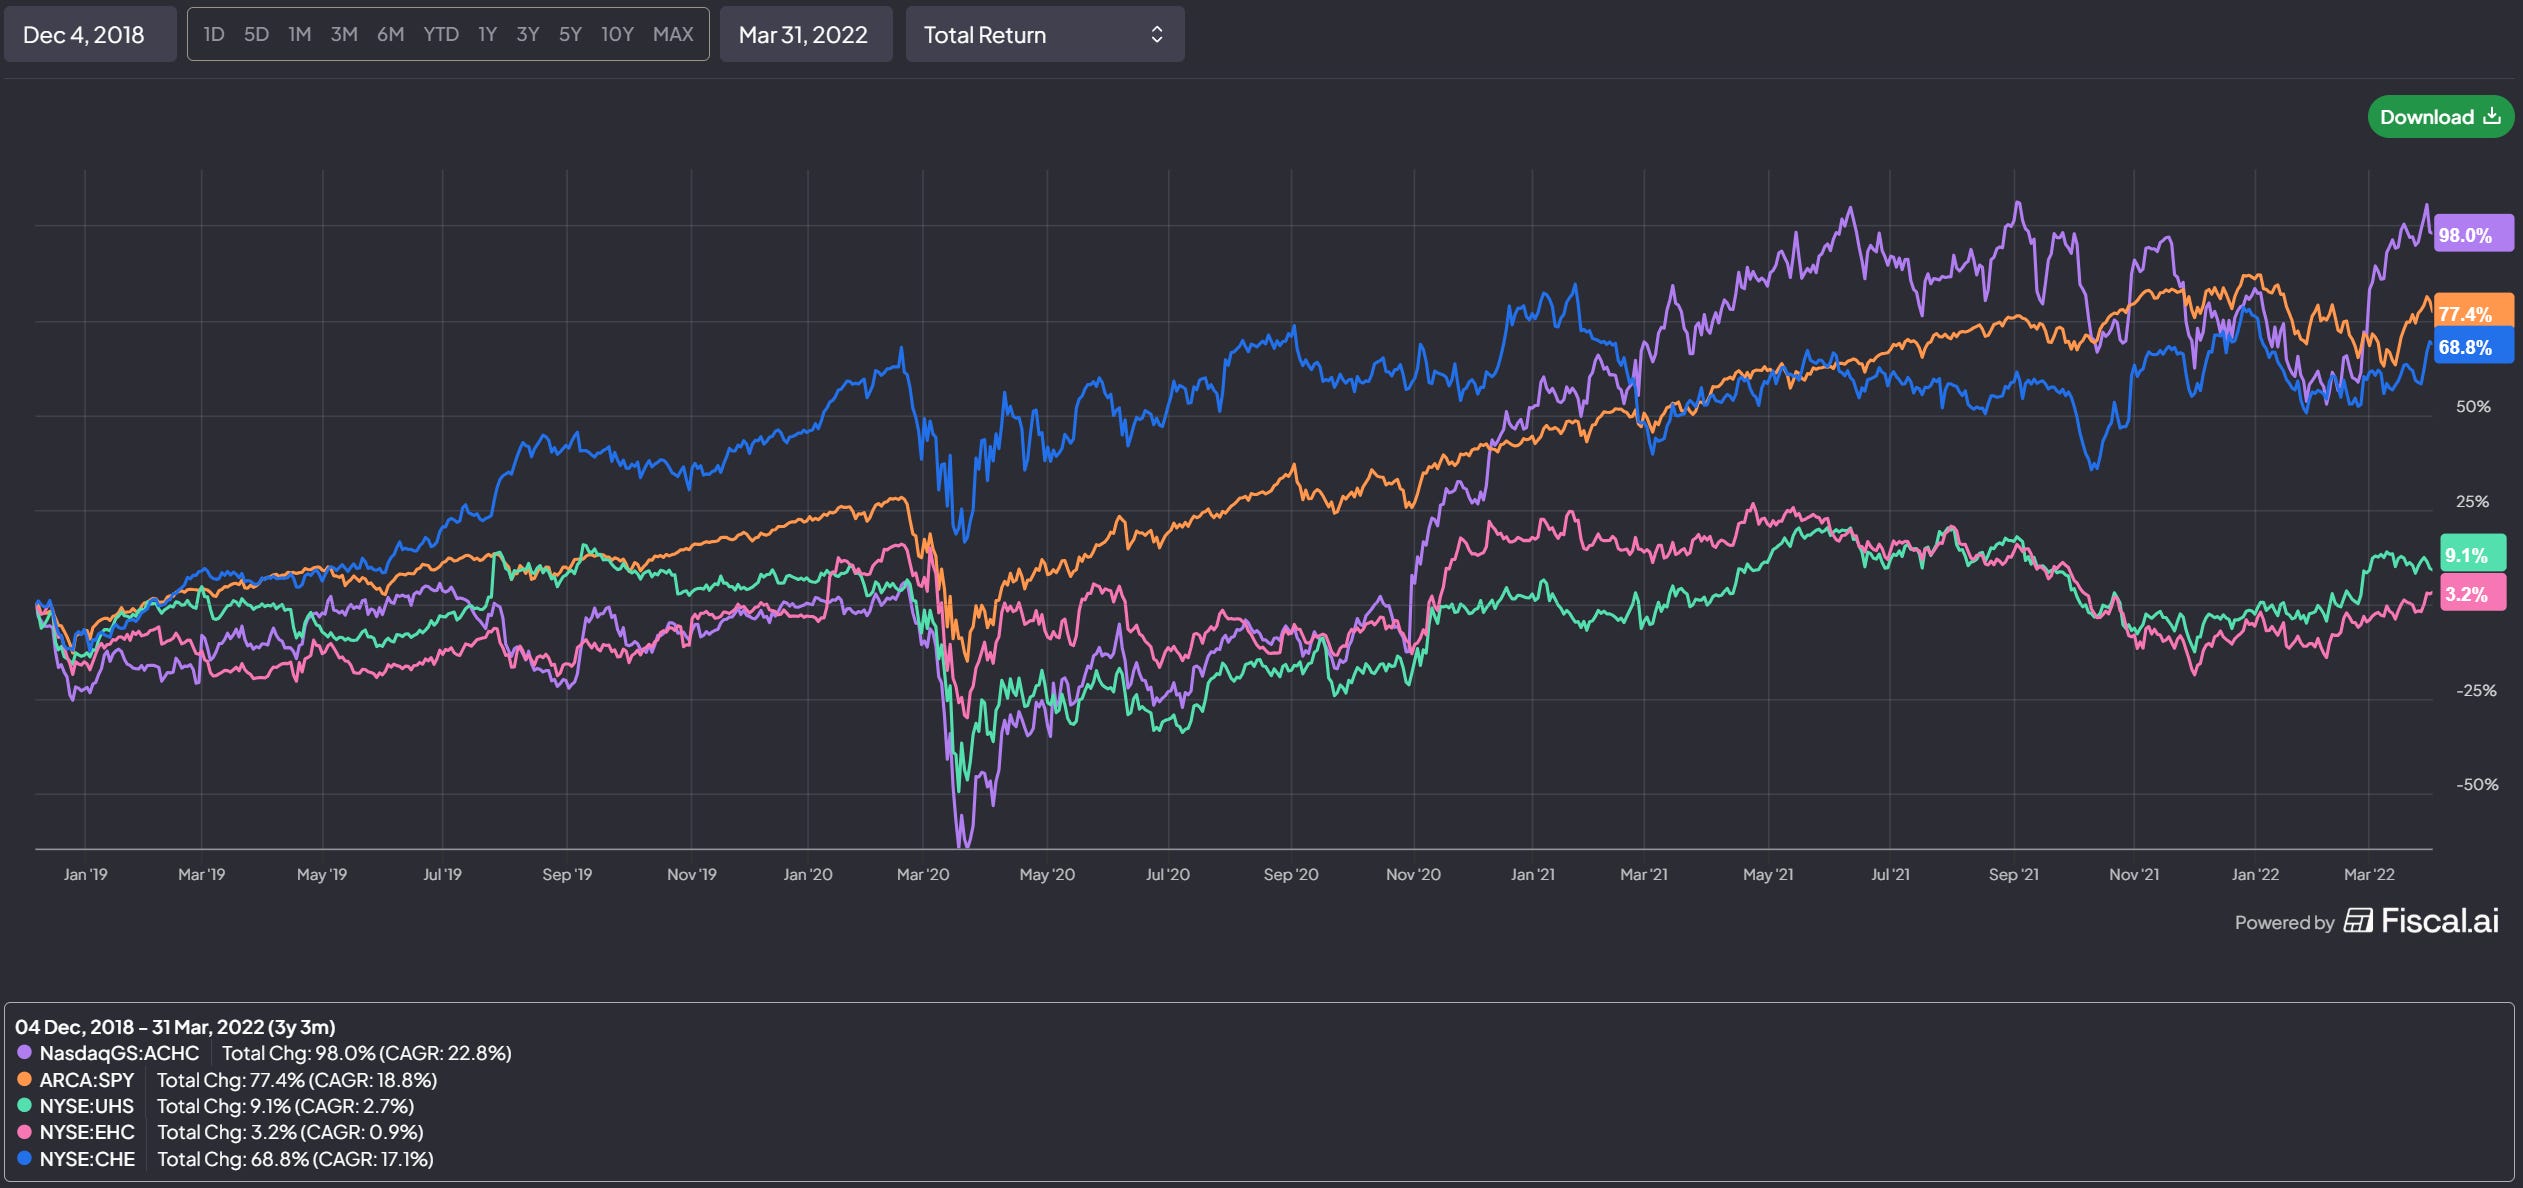
Task: Click the 77.4% SPY value tag
Action: (x=2472, y=310)
